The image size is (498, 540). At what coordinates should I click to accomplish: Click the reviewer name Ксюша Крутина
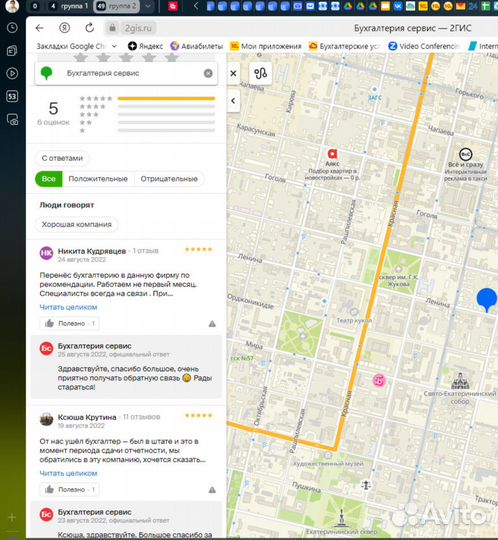[87, 417]
